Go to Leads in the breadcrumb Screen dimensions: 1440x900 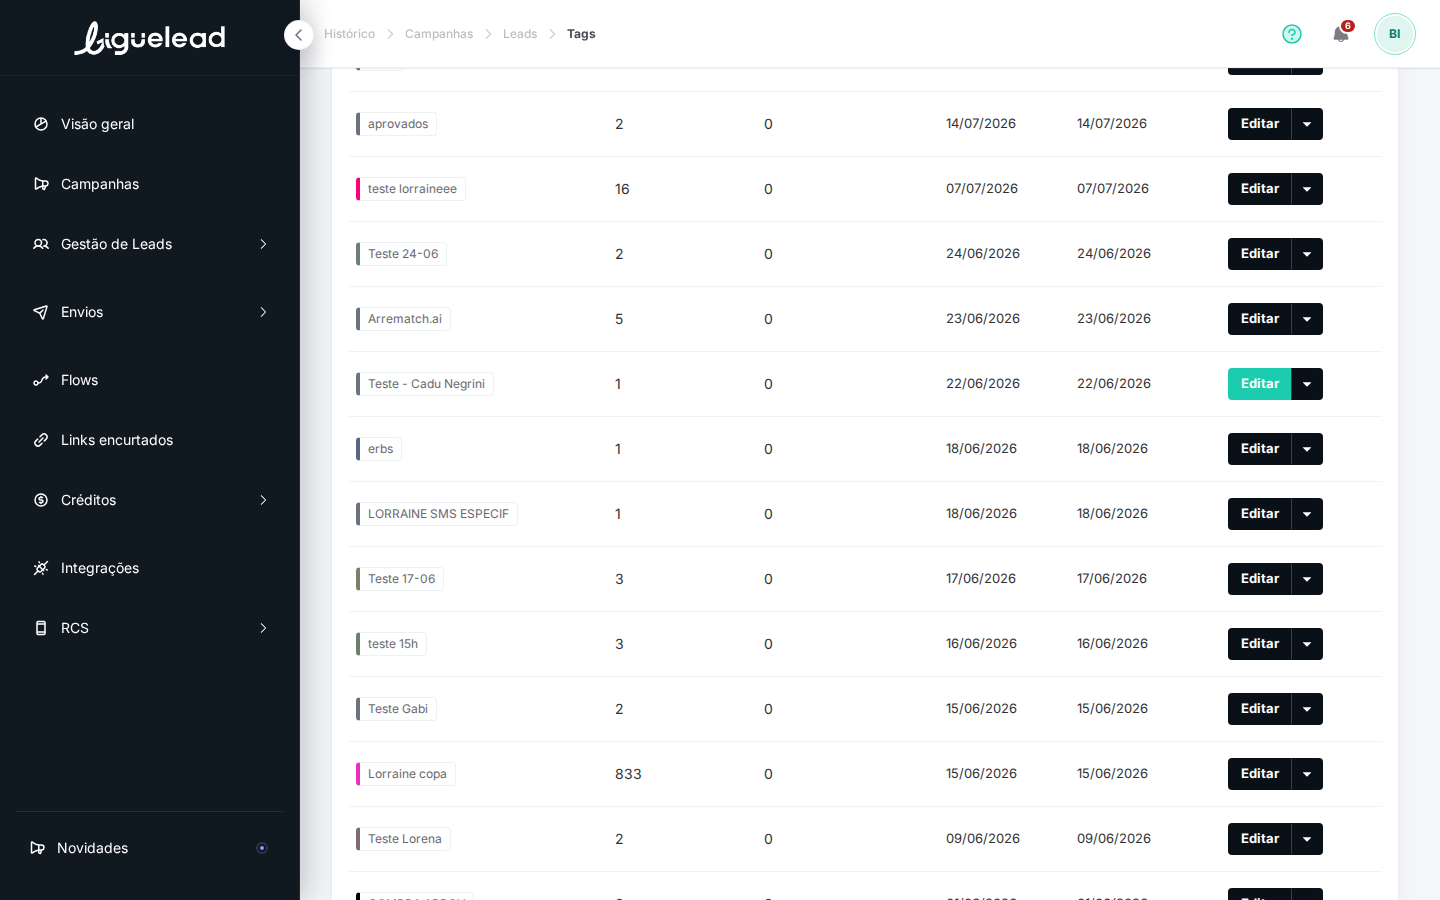(520, 34)
